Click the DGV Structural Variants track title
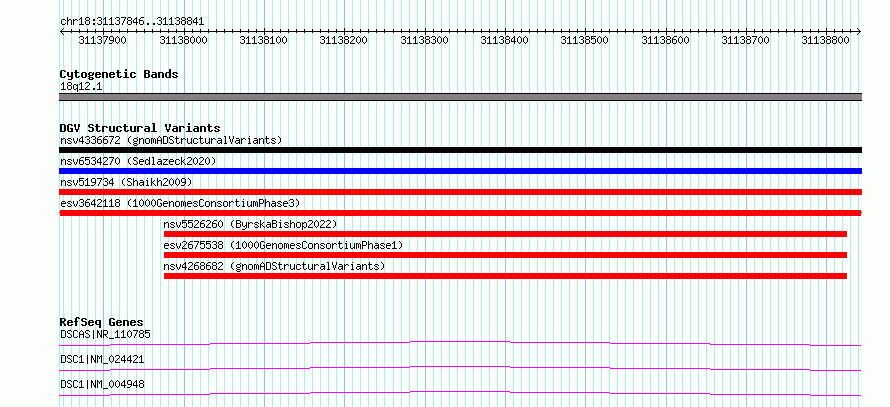The image size is (890, 407). 140,128
